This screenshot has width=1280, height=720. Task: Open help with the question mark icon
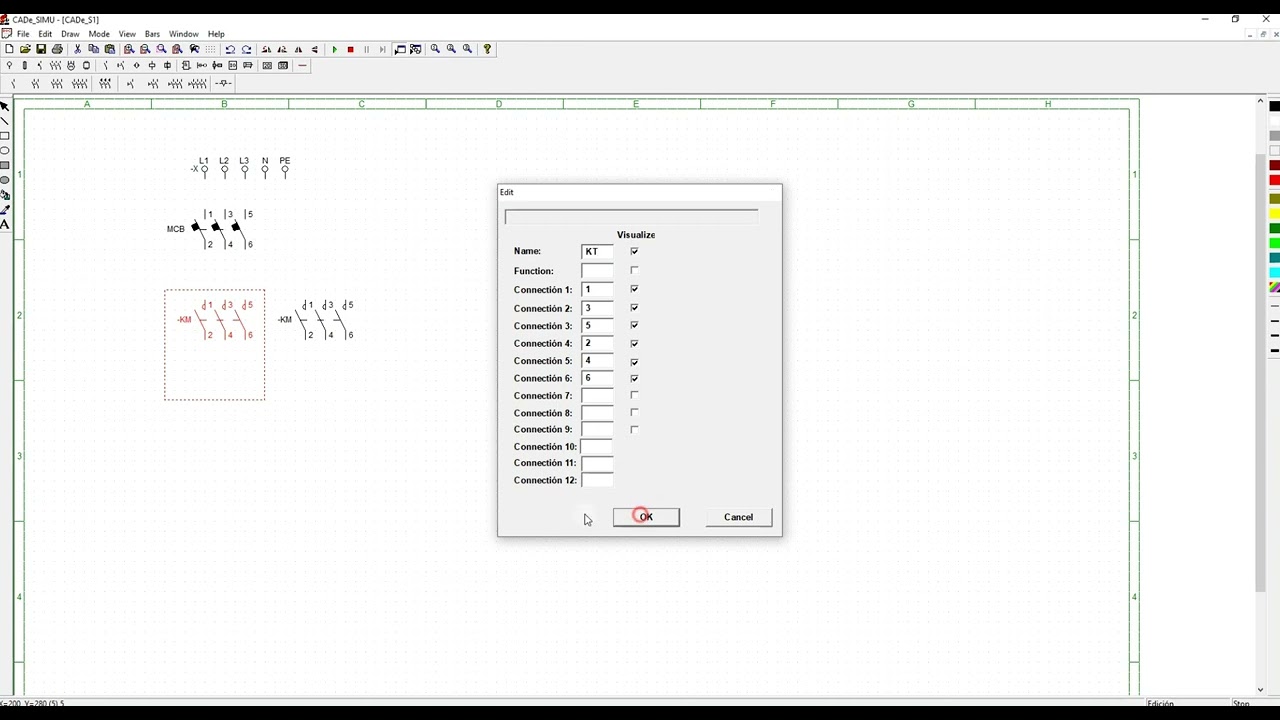click(487, 49)
